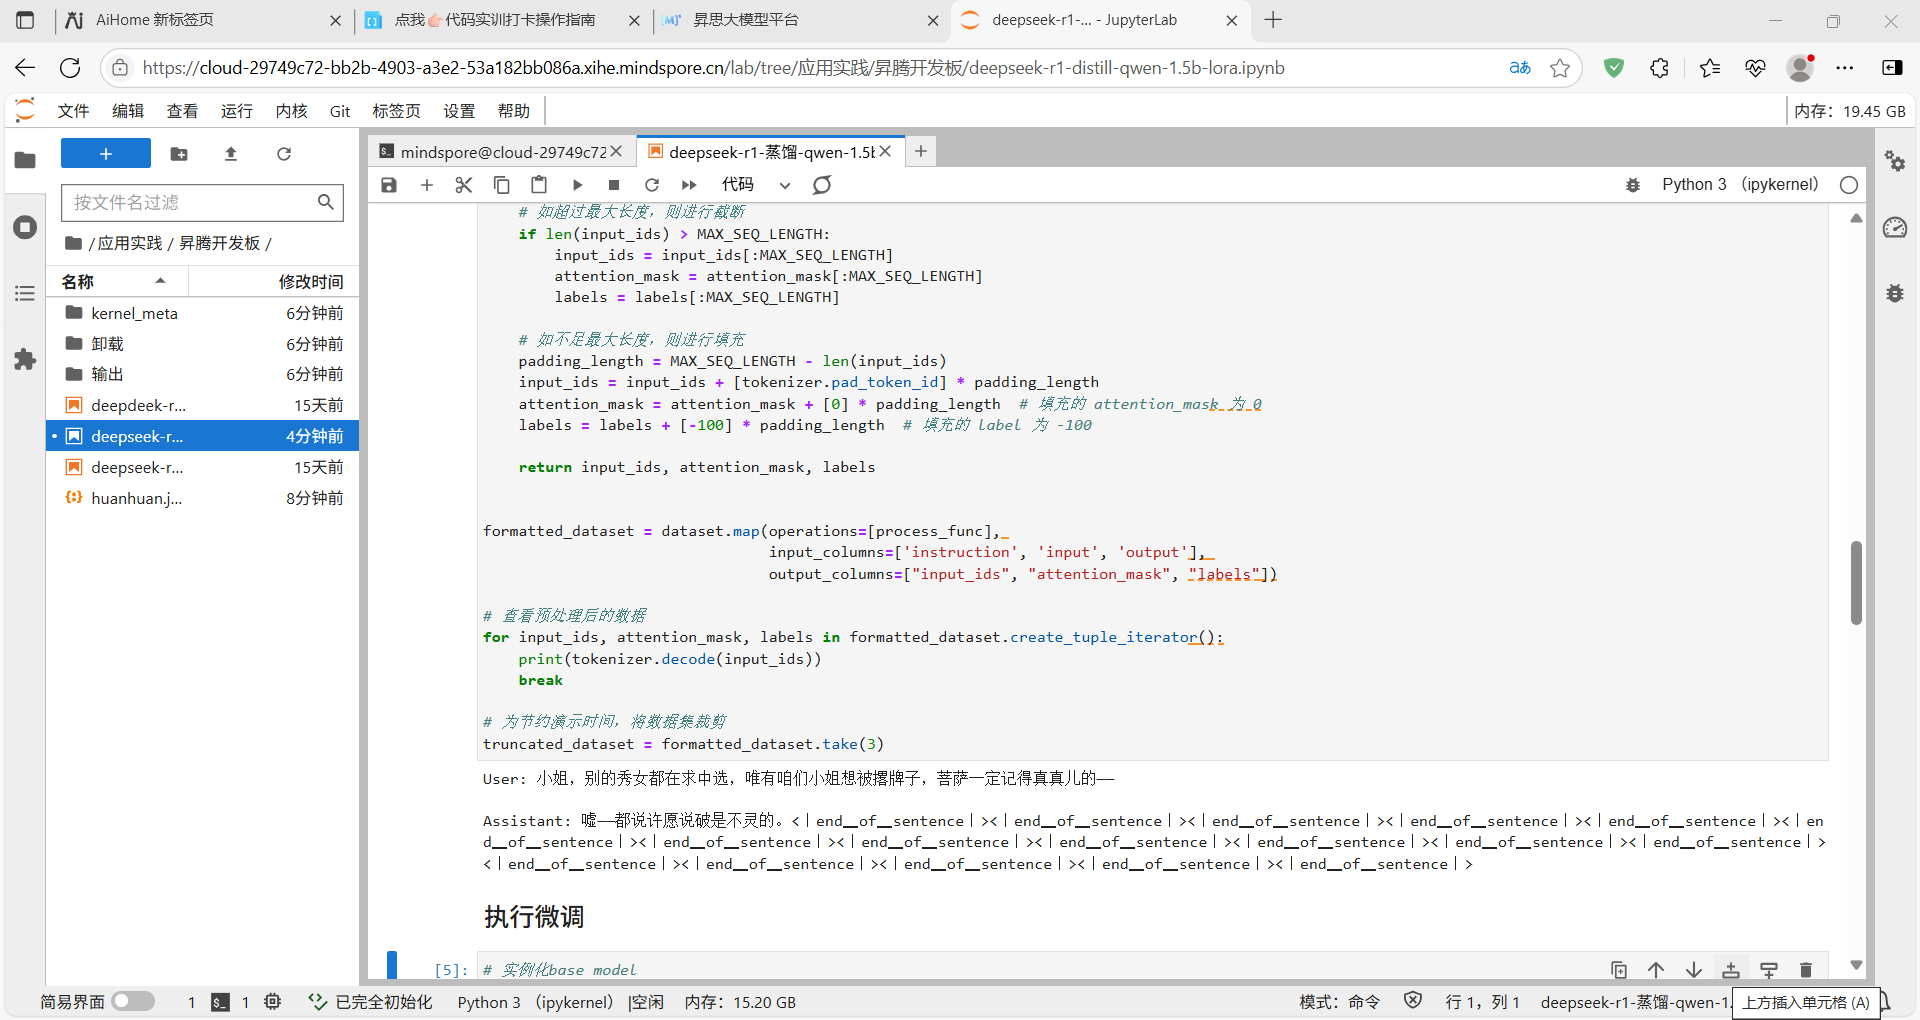This screenshot has height=1020, width=1920.
Task: Open the huanhuan.j... file in file browser
Action: pos(136,498)
